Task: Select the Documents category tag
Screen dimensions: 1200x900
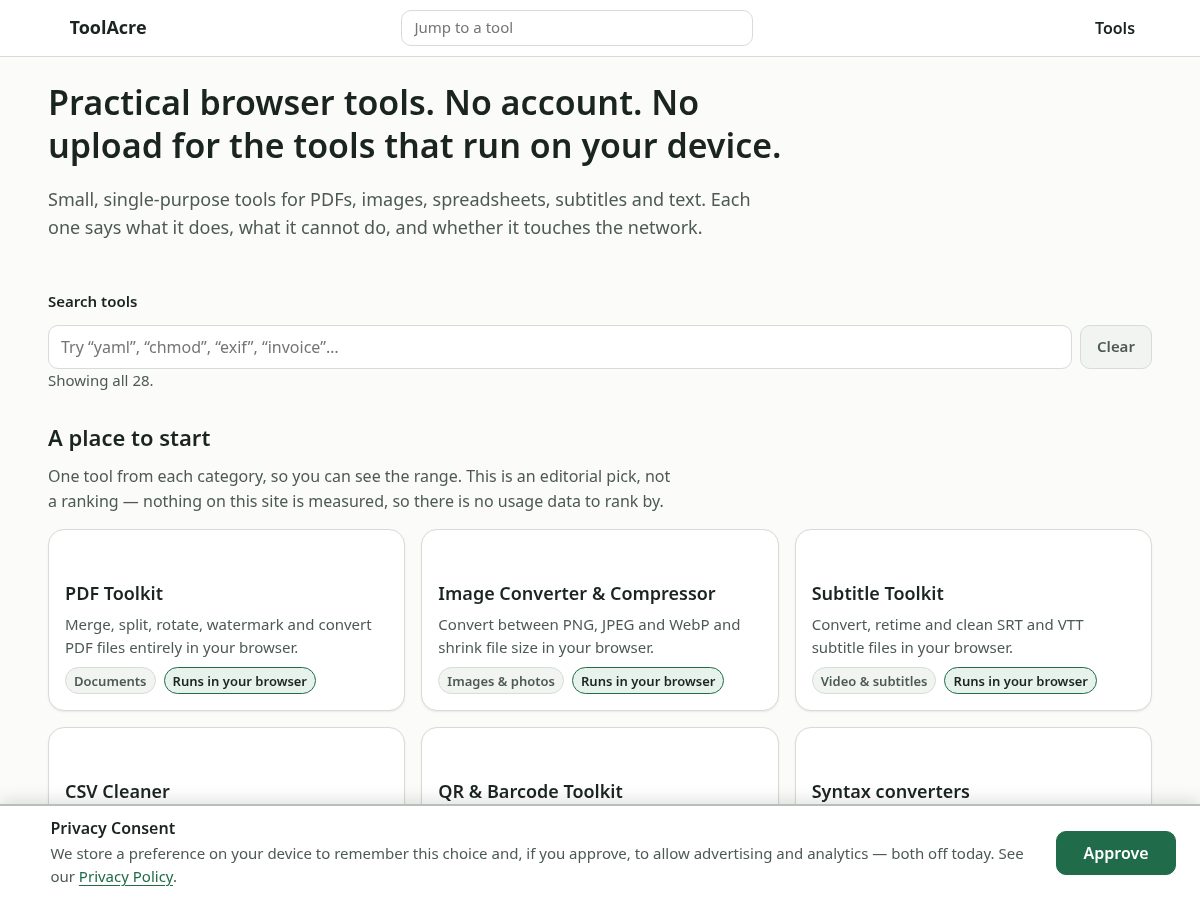Action: pyautogui.click(x=110, y=681)
